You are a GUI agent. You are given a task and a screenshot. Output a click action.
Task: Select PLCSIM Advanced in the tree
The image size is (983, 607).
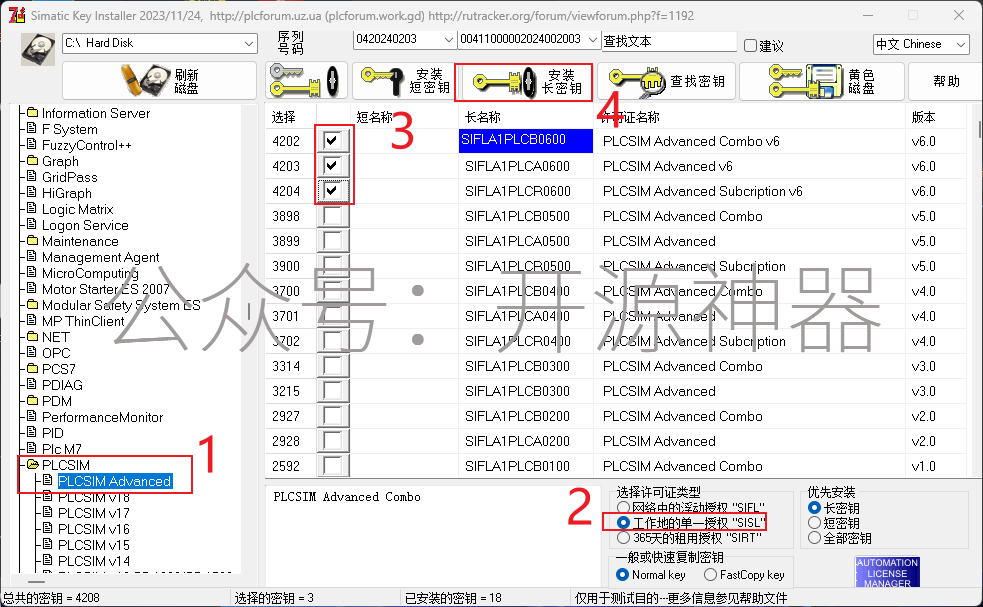click(115, 481)
